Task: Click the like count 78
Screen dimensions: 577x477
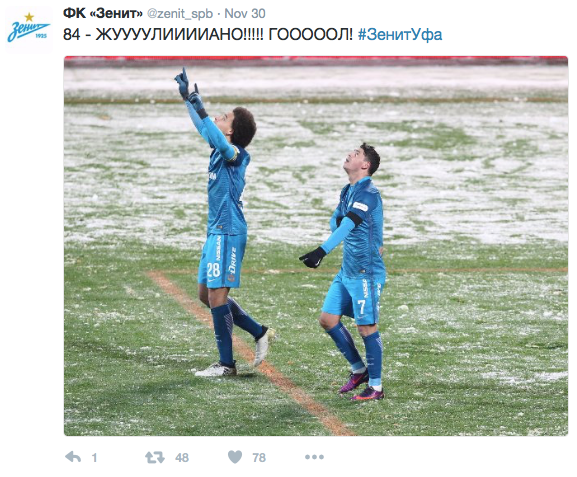Action: [x=259, y=457]
